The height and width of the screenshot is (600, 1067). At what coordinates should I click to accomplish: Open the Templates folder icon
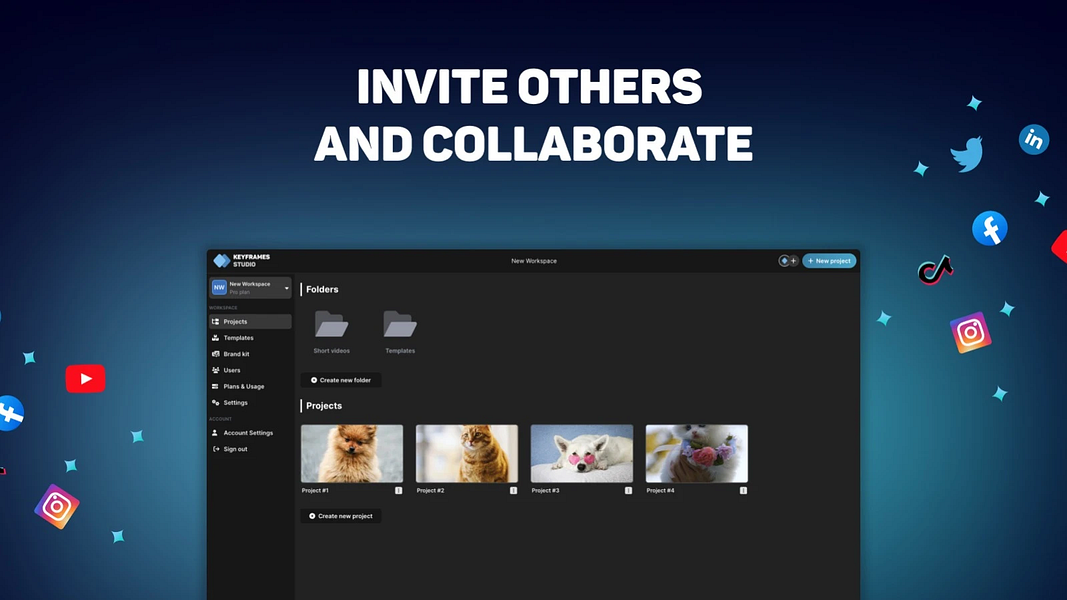click(400, 324)
